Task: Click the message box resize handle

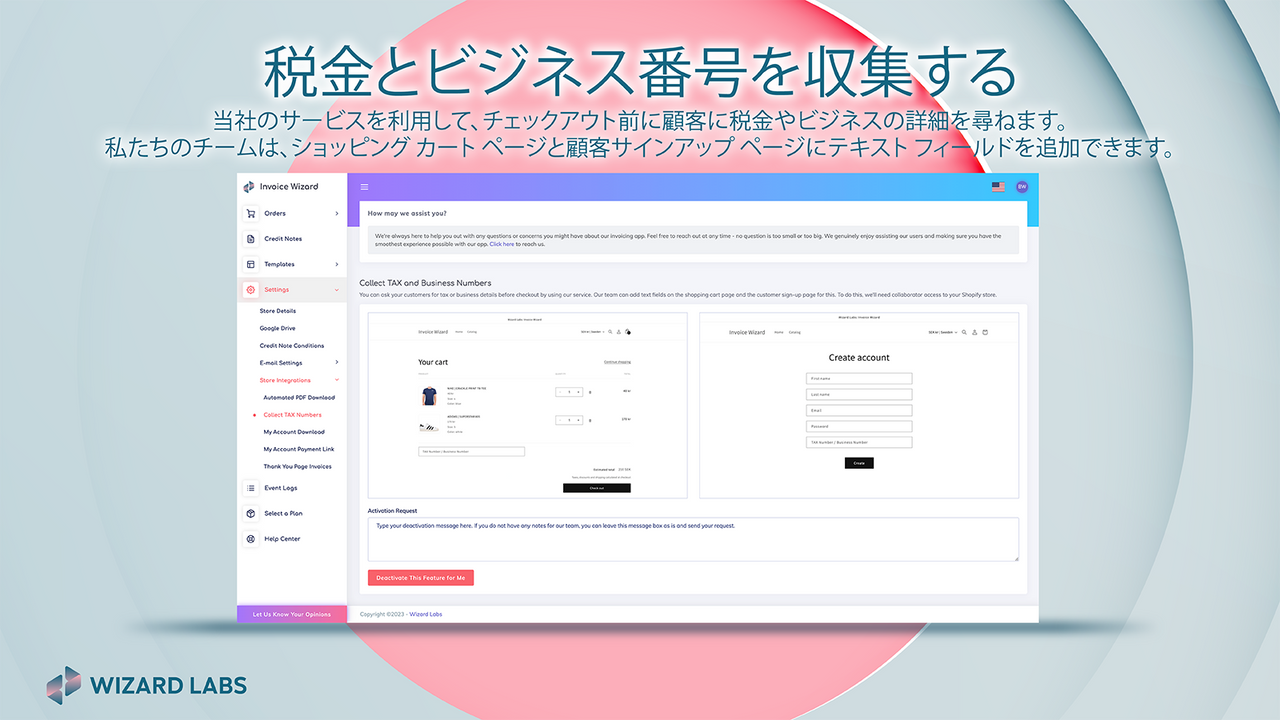Action: coord(1015,557)
